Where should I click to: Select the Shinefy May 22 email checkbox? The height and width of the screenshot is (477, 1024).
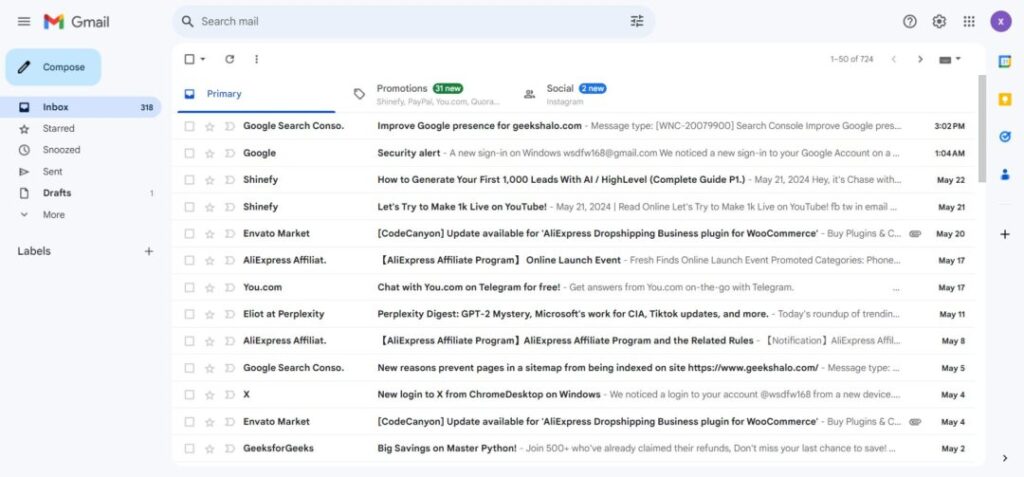tap(189, 180)
